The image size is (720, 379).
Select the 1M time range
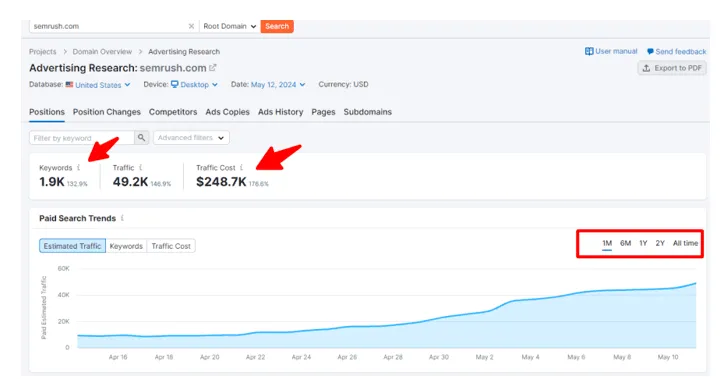(x=607, y=243)
